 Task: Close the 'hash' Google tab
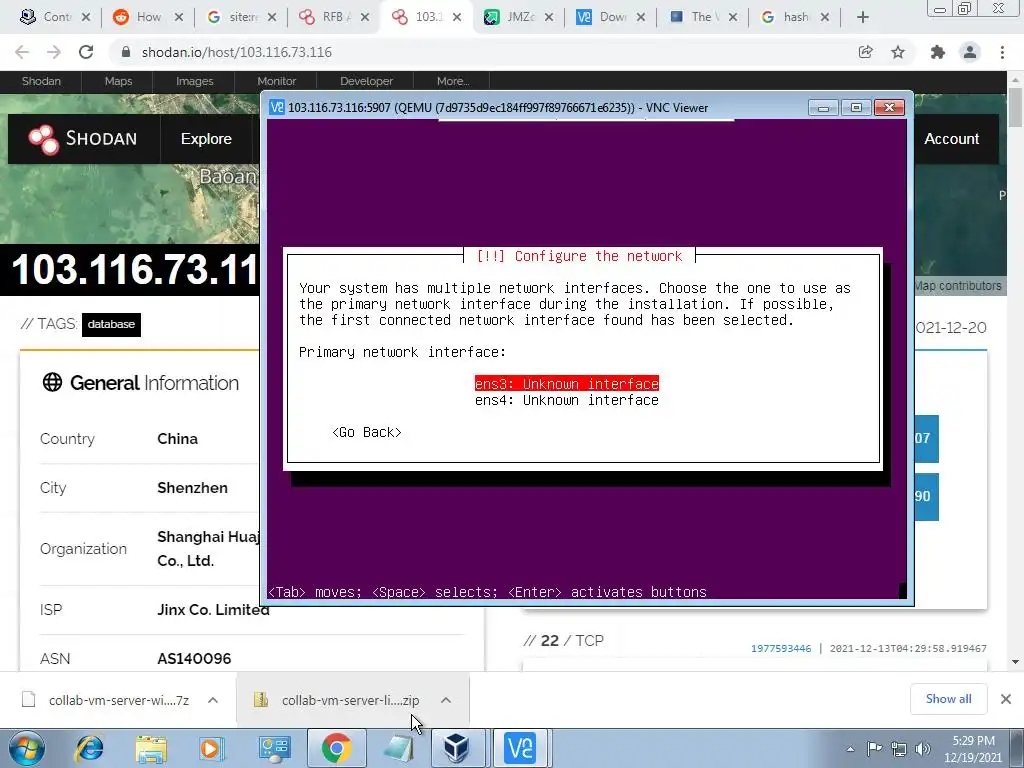[825, 17]
